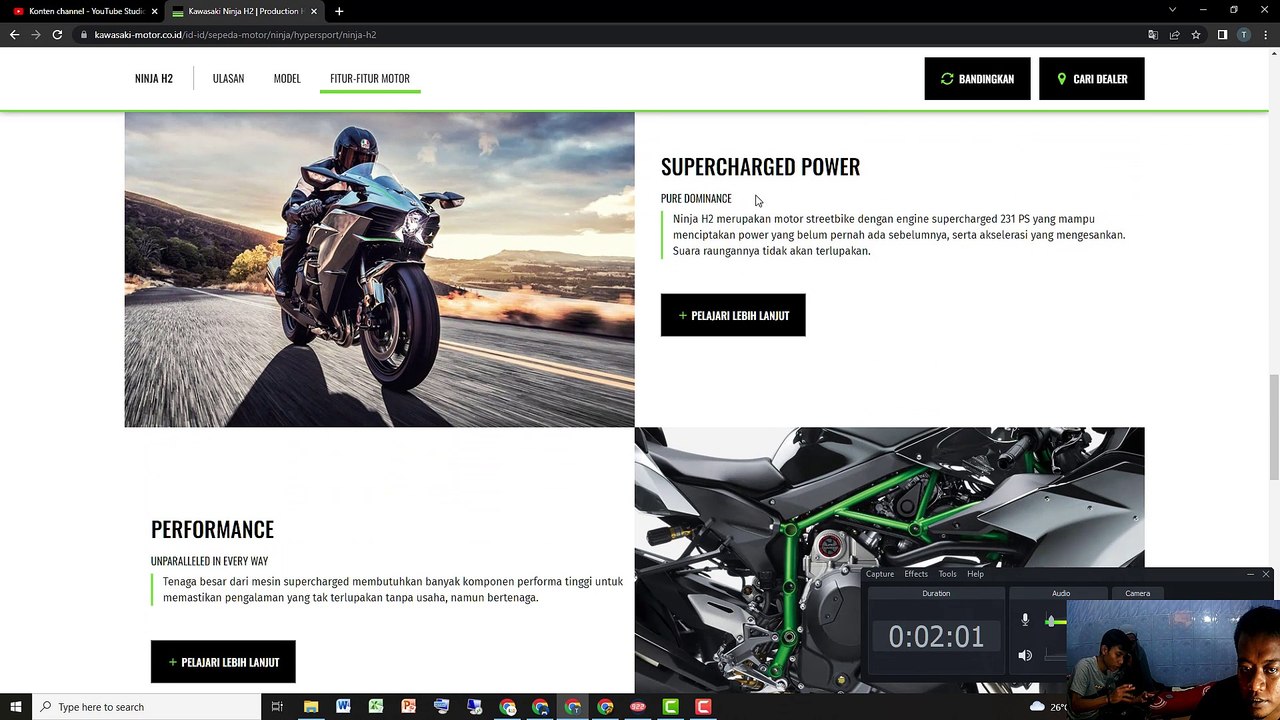The image size is (1280, 720).
Task: Open PowerPoint from the taskbar
Action: 408,707
